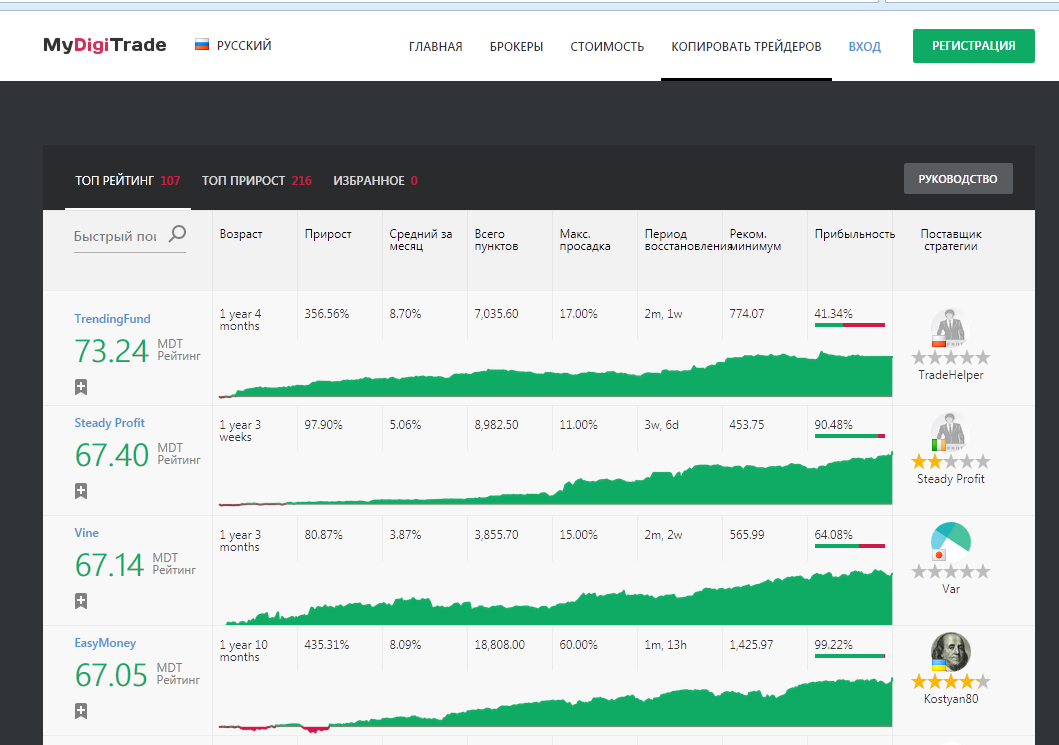This screenshot has width=1059, height=745.
Task: Click Steady Profit provider star rating
Action: point(950,461)
